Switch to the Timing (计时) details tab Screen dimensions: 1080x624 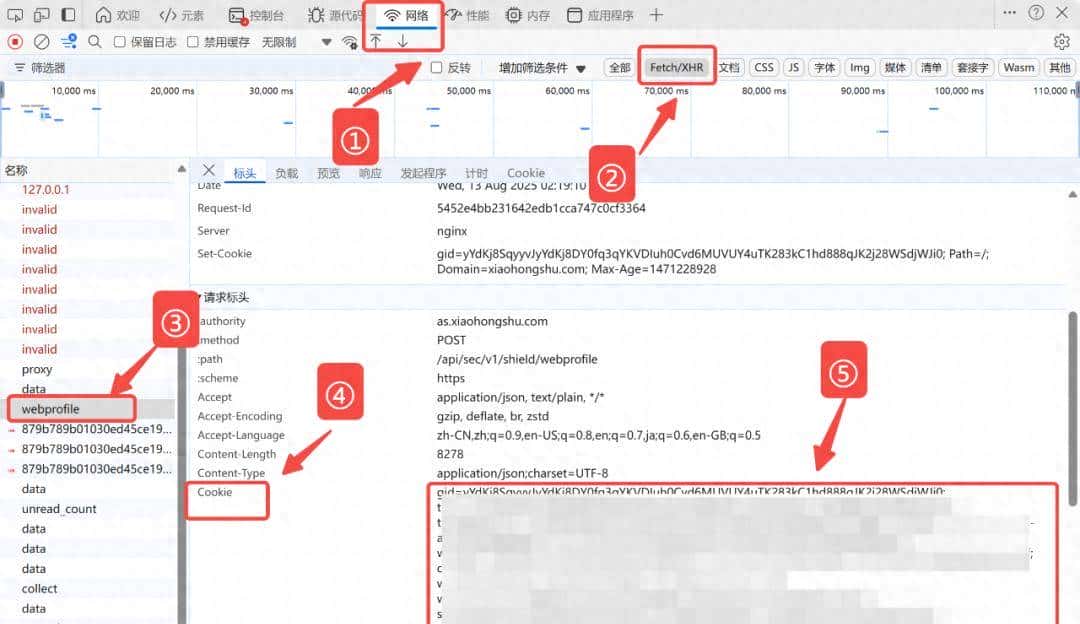pos(476,173)
